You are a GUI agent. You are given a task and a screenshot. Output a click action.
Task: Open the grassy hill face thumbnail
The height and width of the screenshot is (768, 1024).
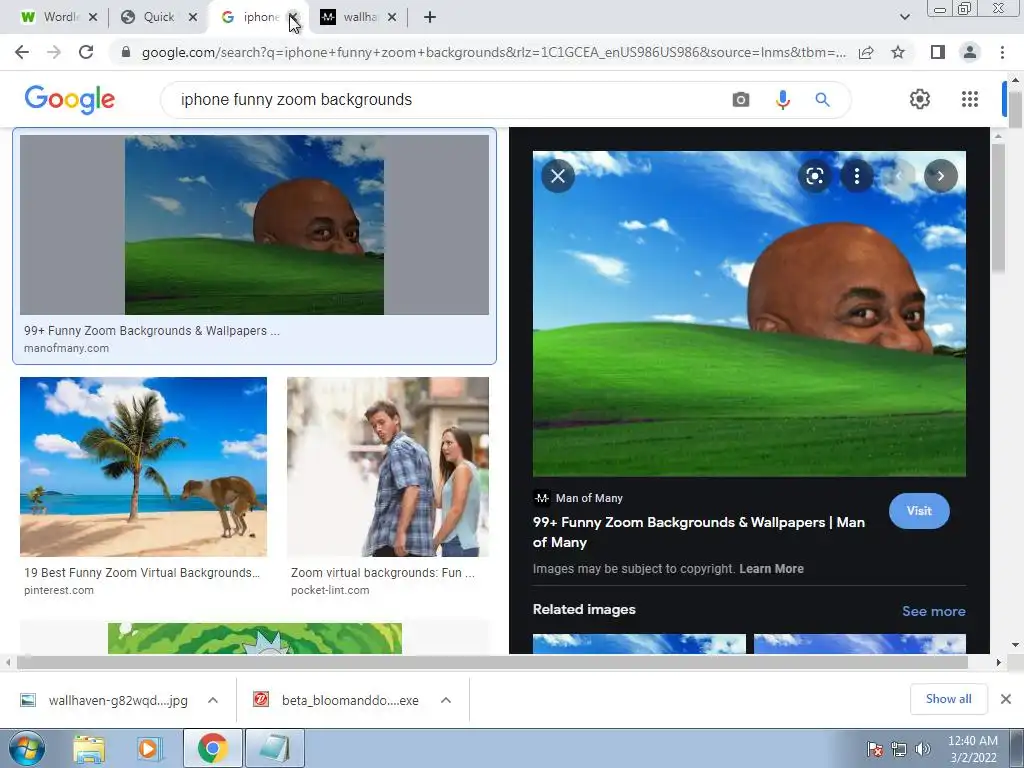pyautogui.click(x=254, y=225)
